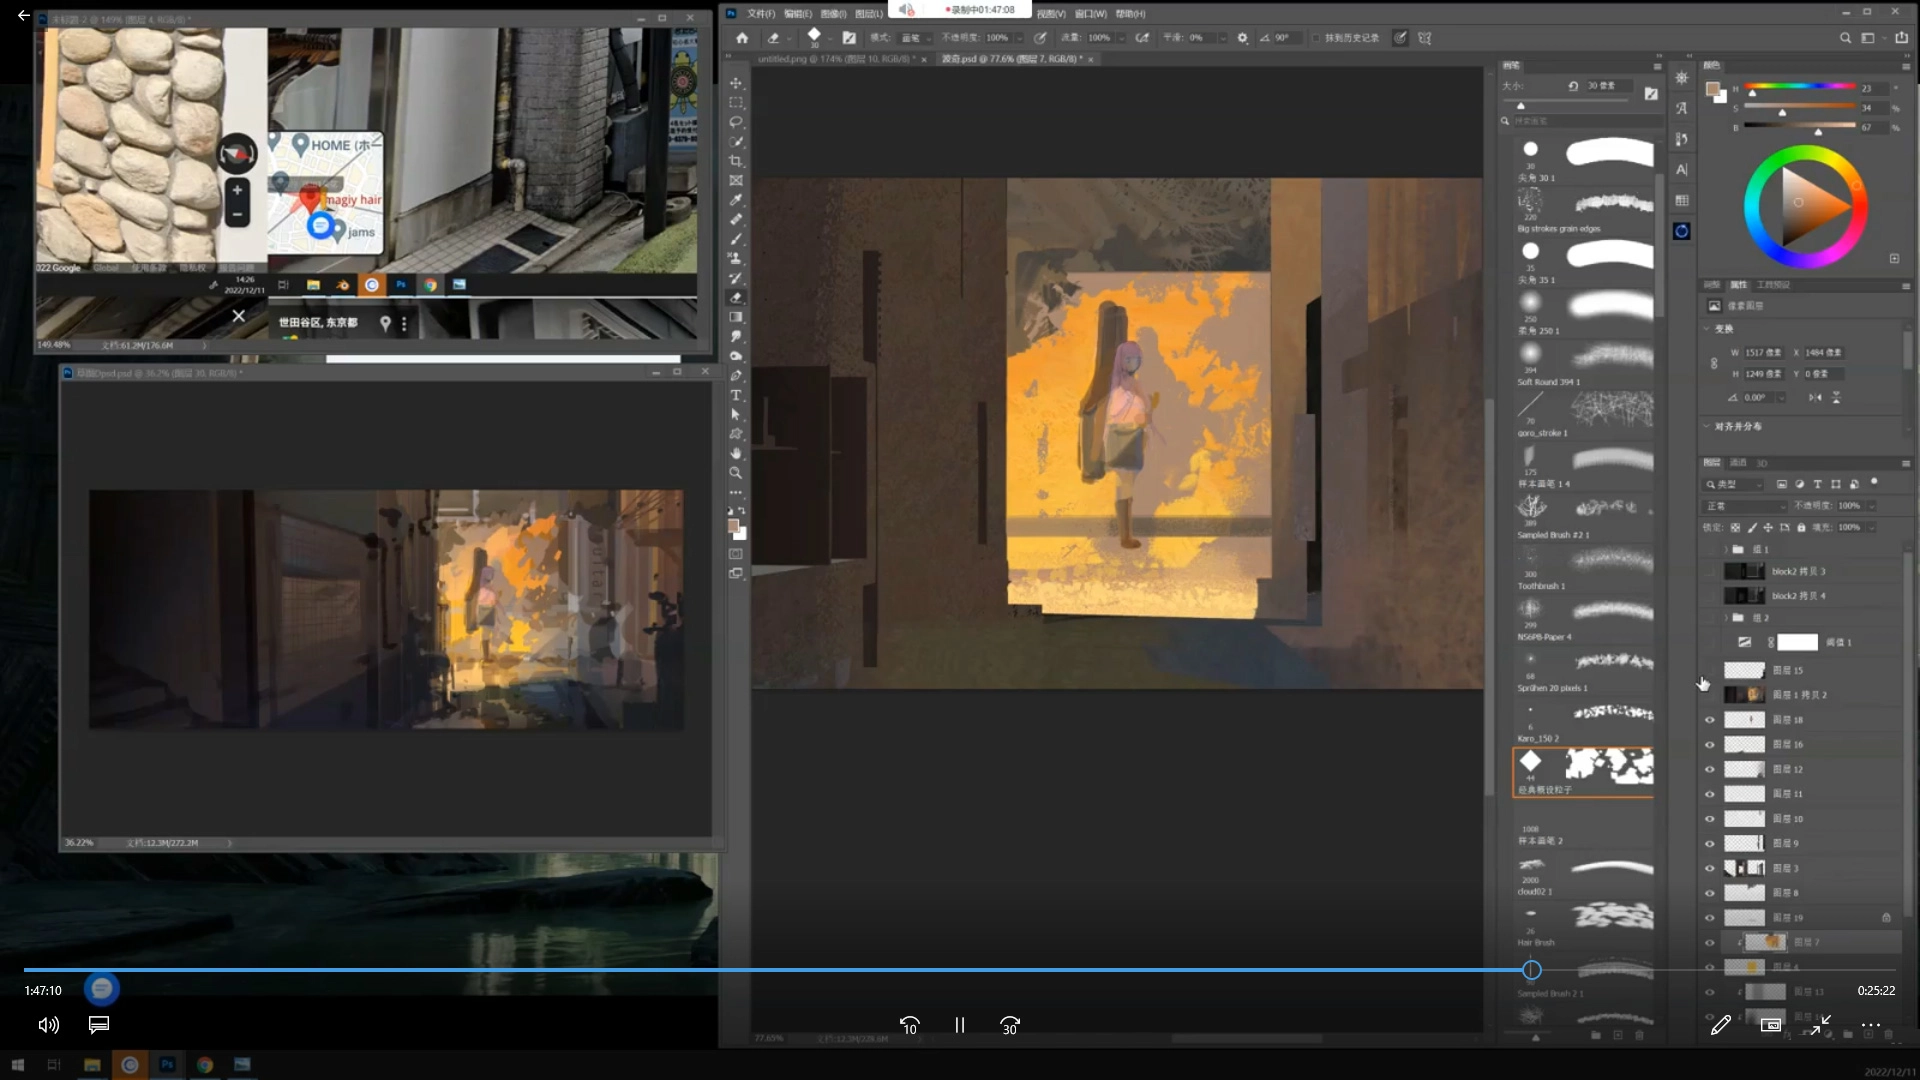Enable 抹到历史记录 checkbox
The width and height of the screenshot is (1920, 1080).
pyautogui.click(x=1316, y=38)
